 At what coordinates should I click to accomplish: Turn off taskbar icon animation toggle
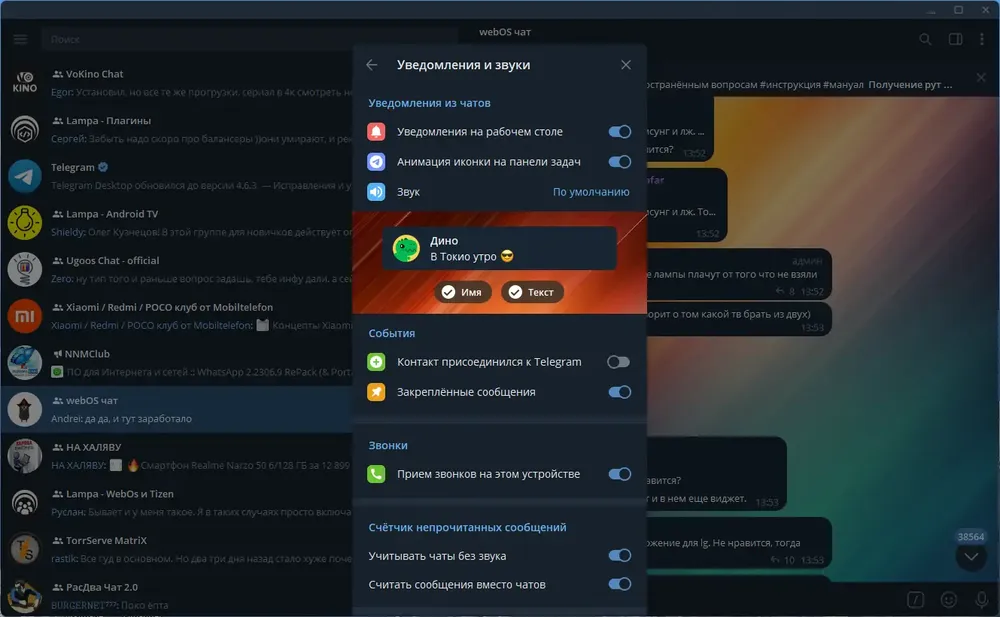[619, 162]
